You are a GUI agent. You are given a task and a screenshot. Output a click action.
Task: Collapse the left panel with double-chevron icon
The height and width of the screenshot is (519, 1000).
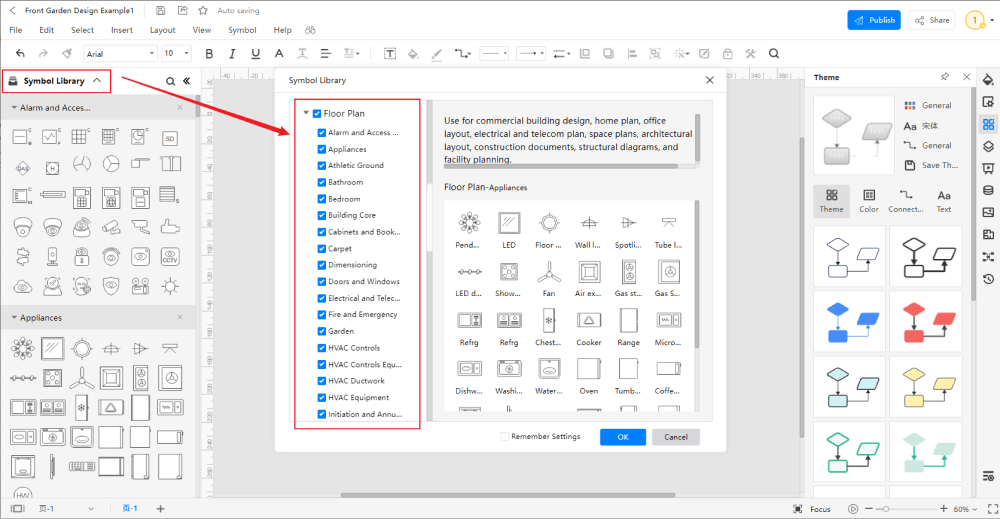point(186,81)
